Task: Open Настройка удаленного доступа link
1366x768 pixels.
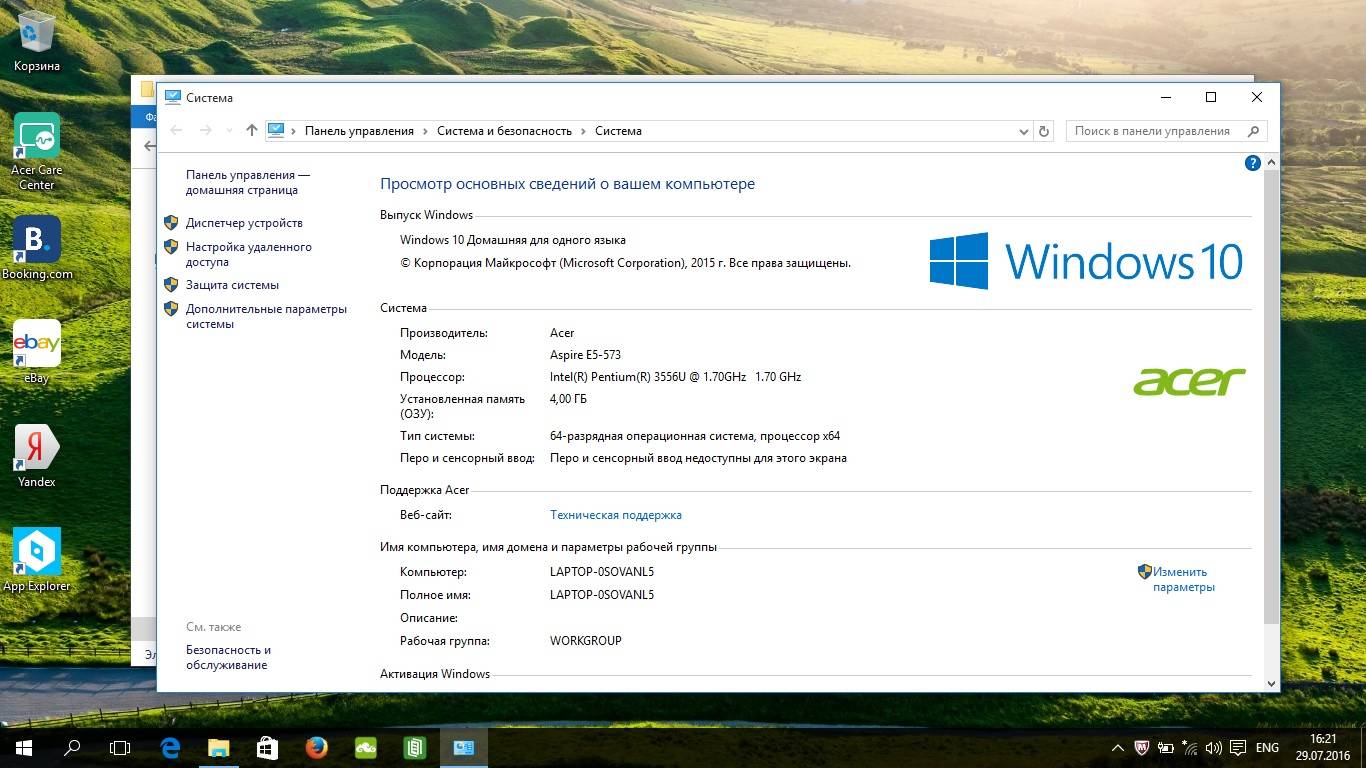Action: (x=249, y=254)
